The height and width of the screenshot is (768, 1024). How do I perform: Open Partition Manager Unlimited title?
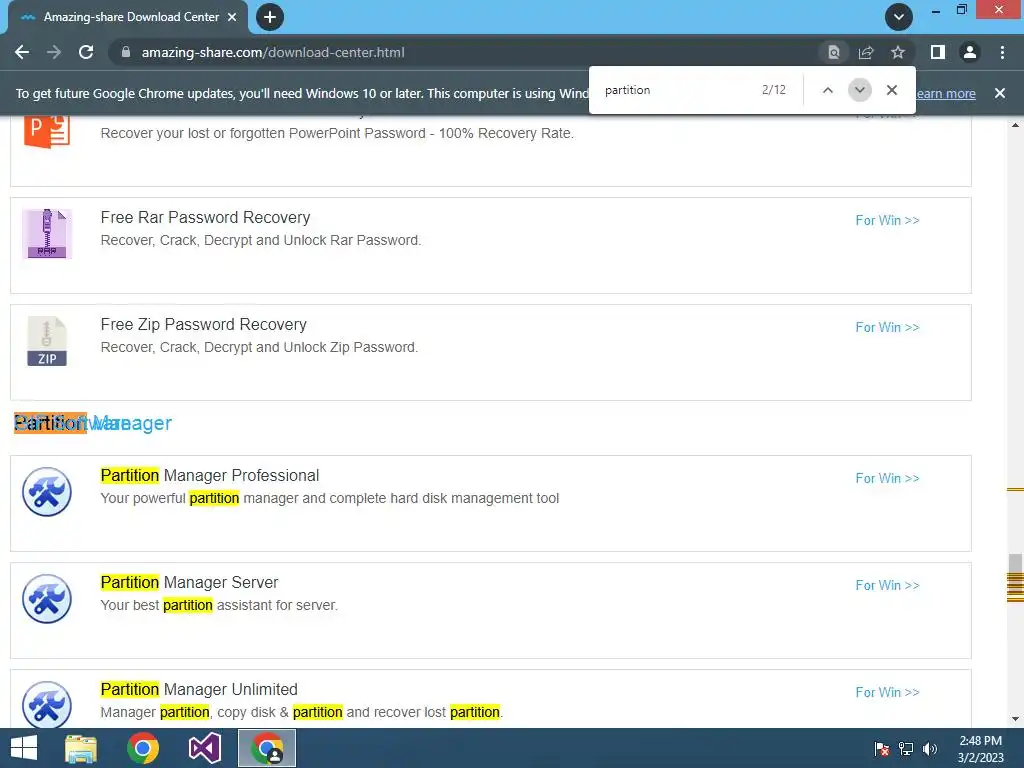point(199,690)
